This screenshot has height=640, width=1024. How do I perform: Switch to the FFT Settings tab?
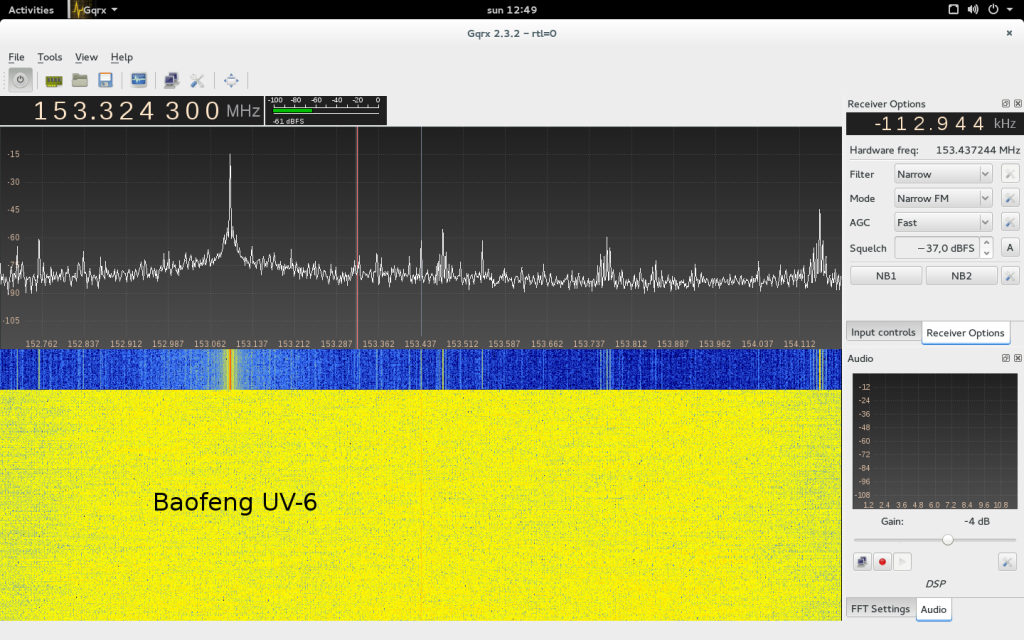coord(880,609)
